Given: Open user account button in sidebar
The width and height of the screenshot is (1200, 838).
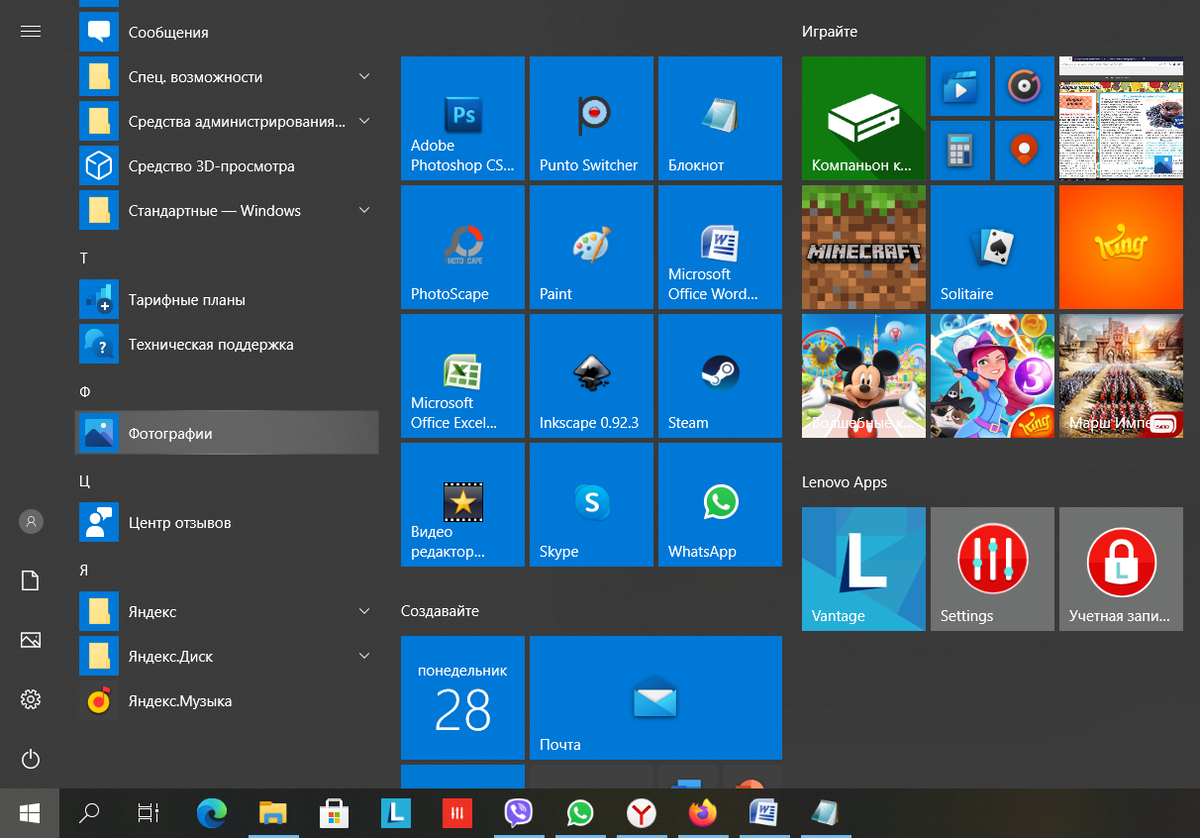Looking at the screenshot, I should (x=31, y=521).
